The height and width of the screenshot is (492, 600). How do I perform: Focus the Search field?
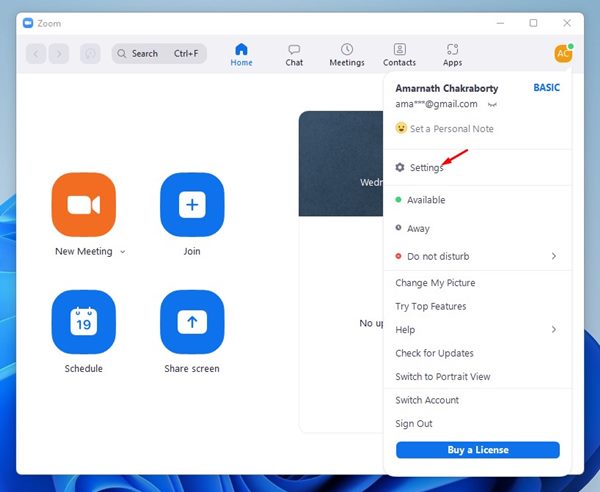point(159,54)
